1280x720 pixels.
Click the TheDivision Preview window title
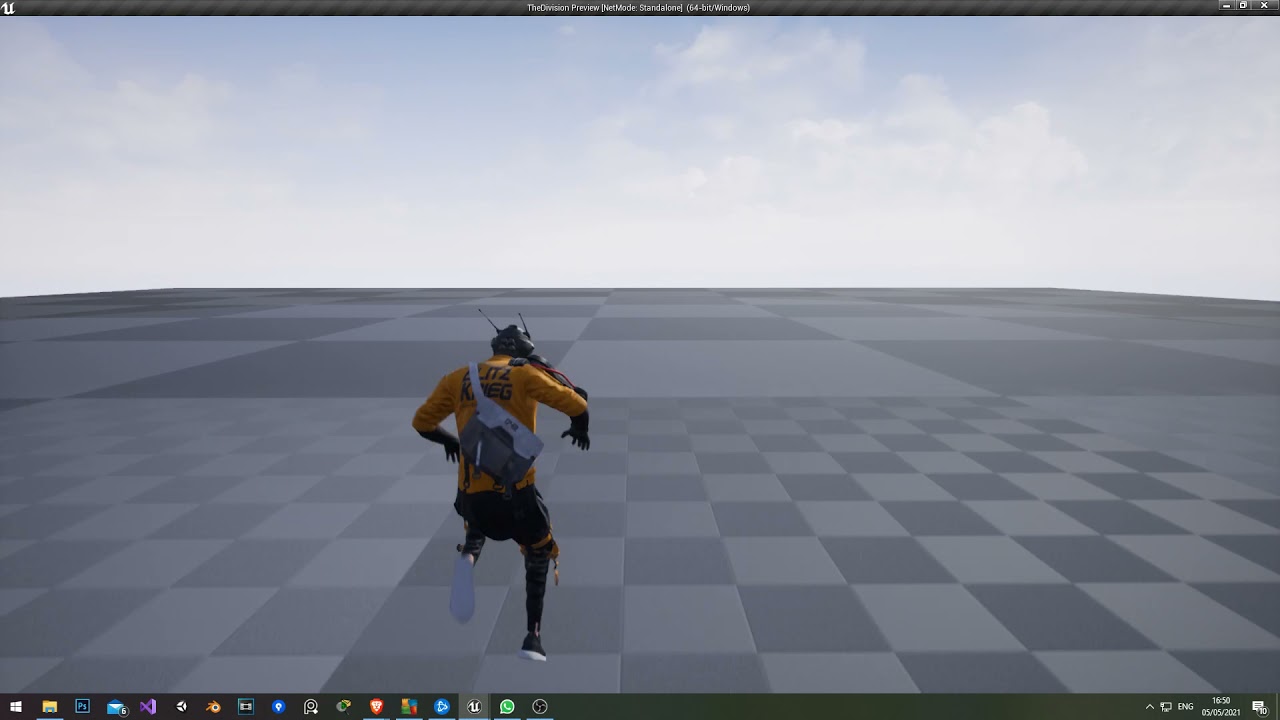coord(638,7)
